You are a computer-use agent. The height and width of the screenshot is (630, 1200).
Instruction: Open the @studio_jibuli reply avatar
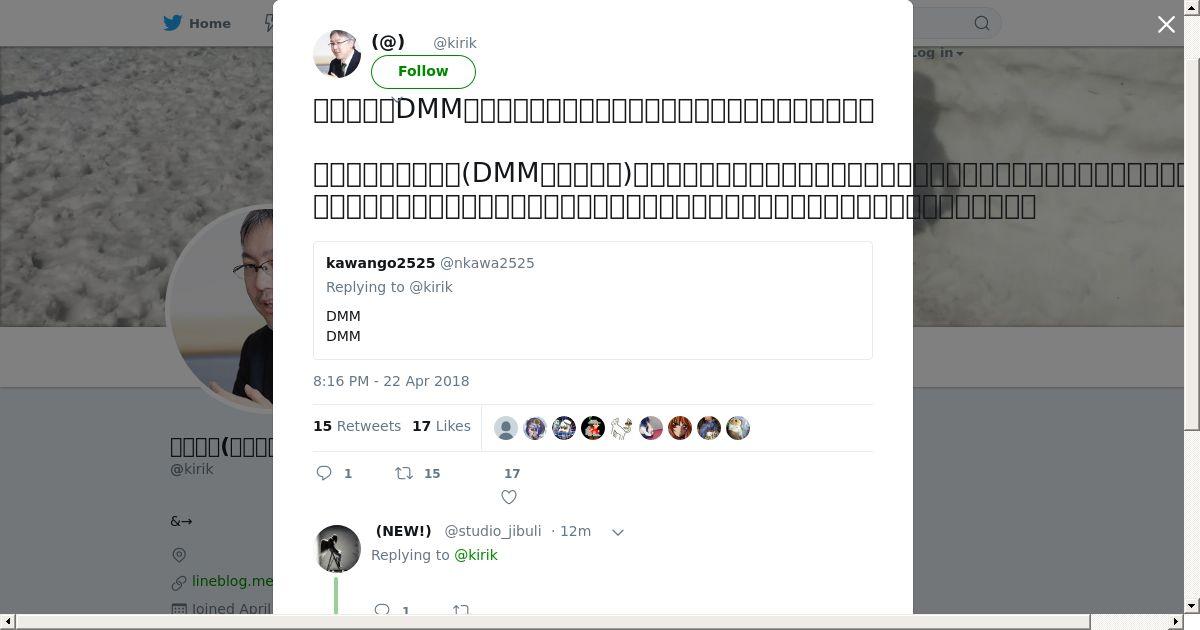(x=337, y=549)
